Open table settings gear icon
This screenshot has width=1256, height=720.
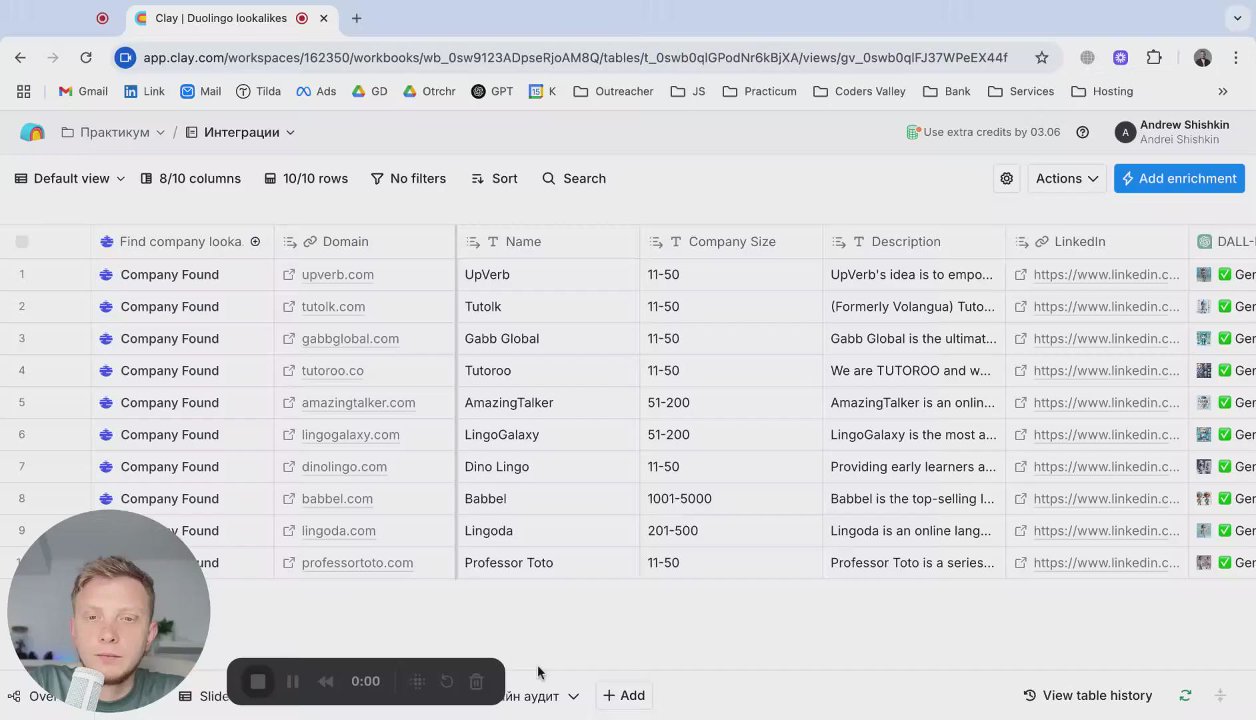1007,178
